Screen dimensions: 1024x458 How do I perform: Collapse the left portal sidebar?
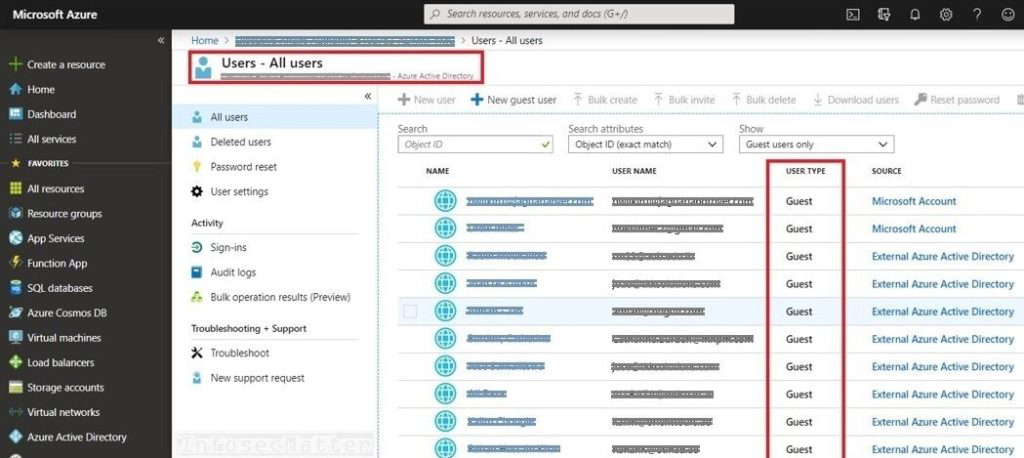161,41
